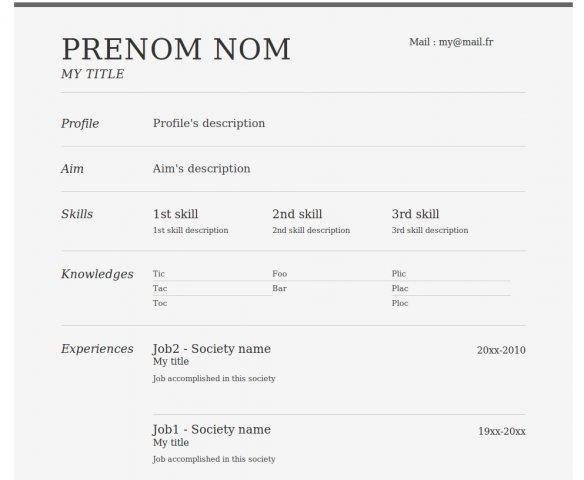584x480 pixels.
Task: Click the Job1 - Society name heading
Action: tap(212, 430)
